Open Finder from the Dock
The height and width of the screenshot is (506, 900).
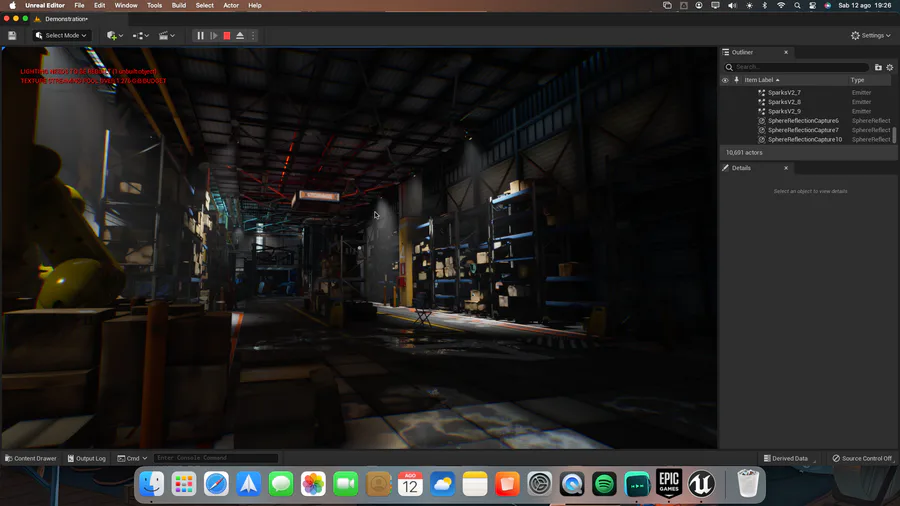tap(152, 484)
